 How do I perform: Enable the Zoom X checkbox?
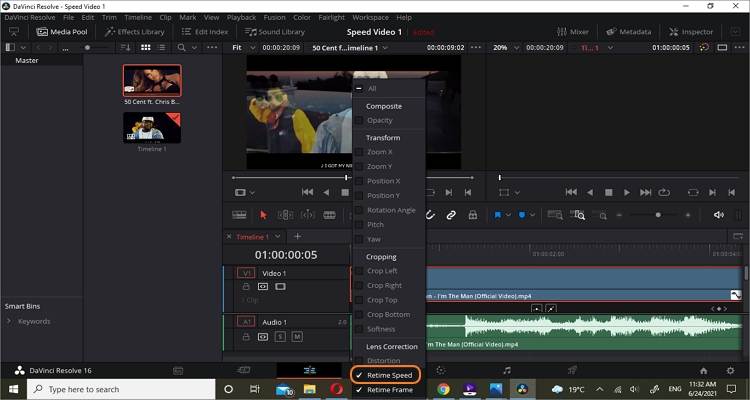click(x=359, y=152)
